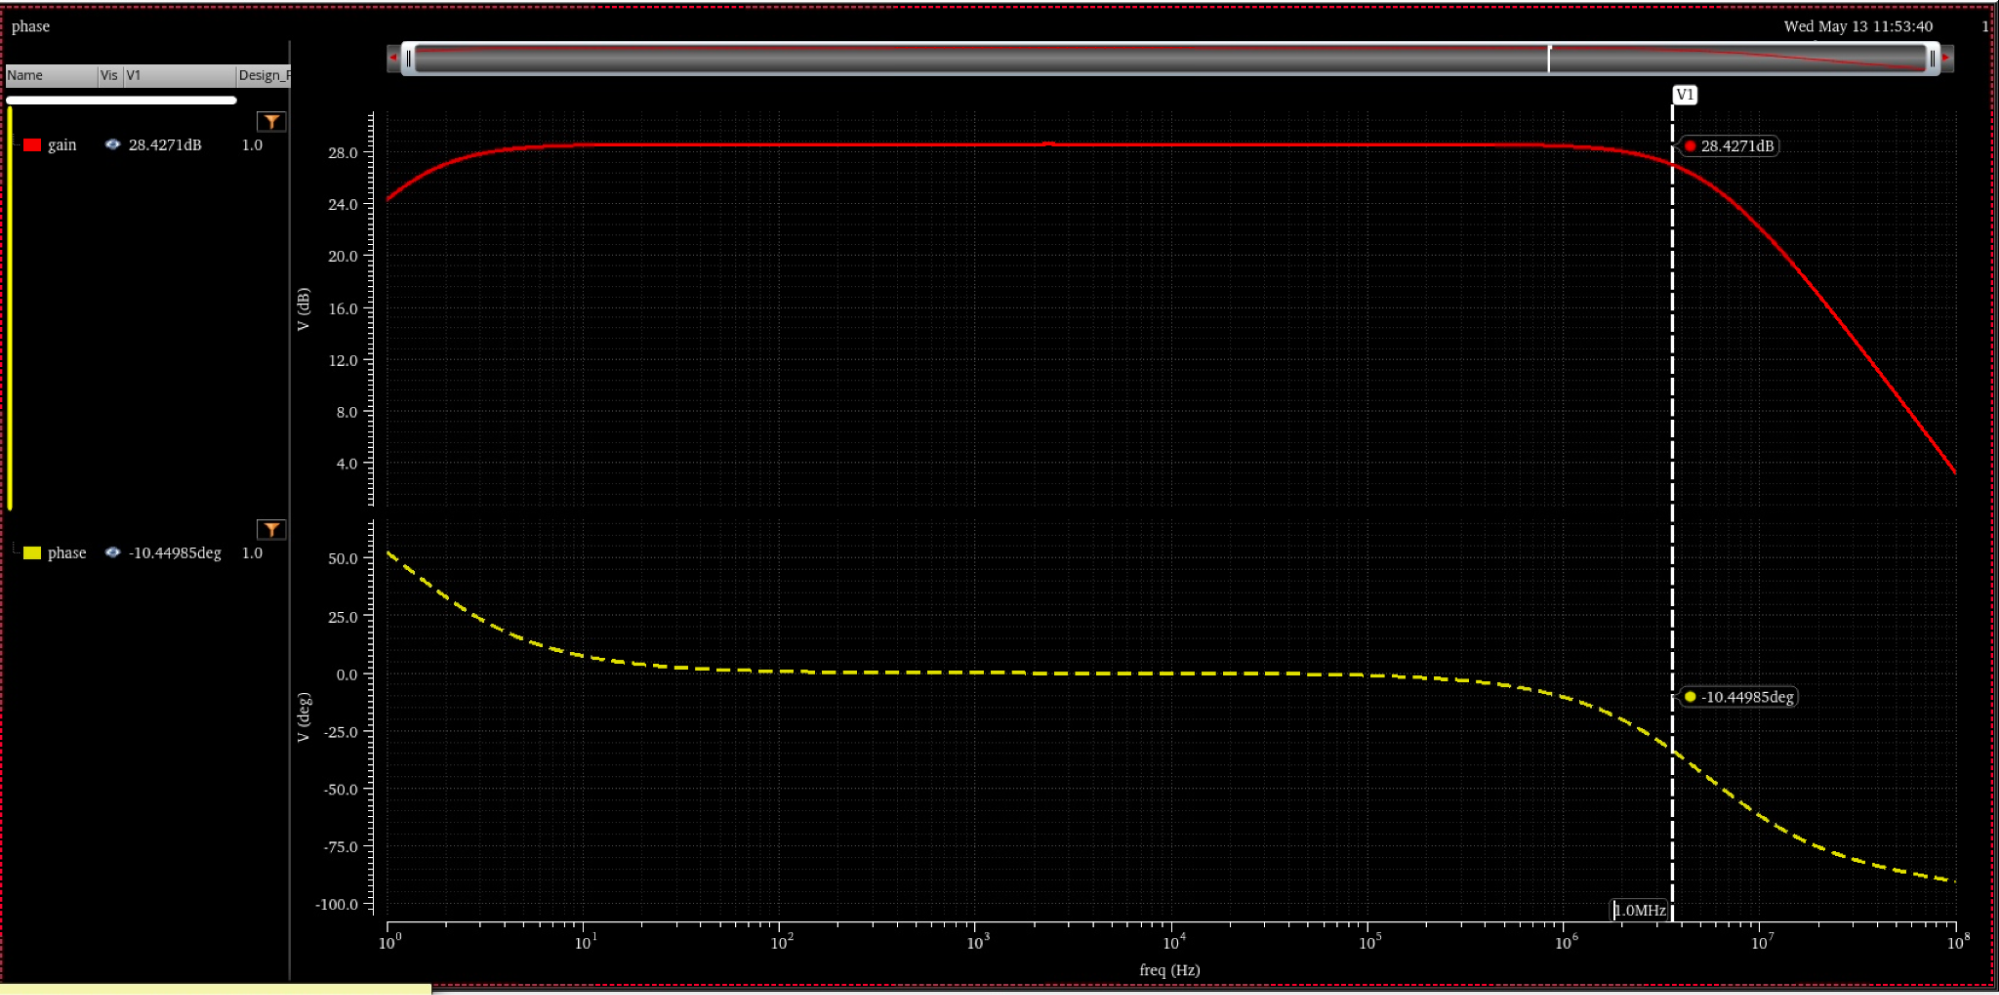
Task: Select the V1 vertical marker label
Action: click(x=1685, y=95)
